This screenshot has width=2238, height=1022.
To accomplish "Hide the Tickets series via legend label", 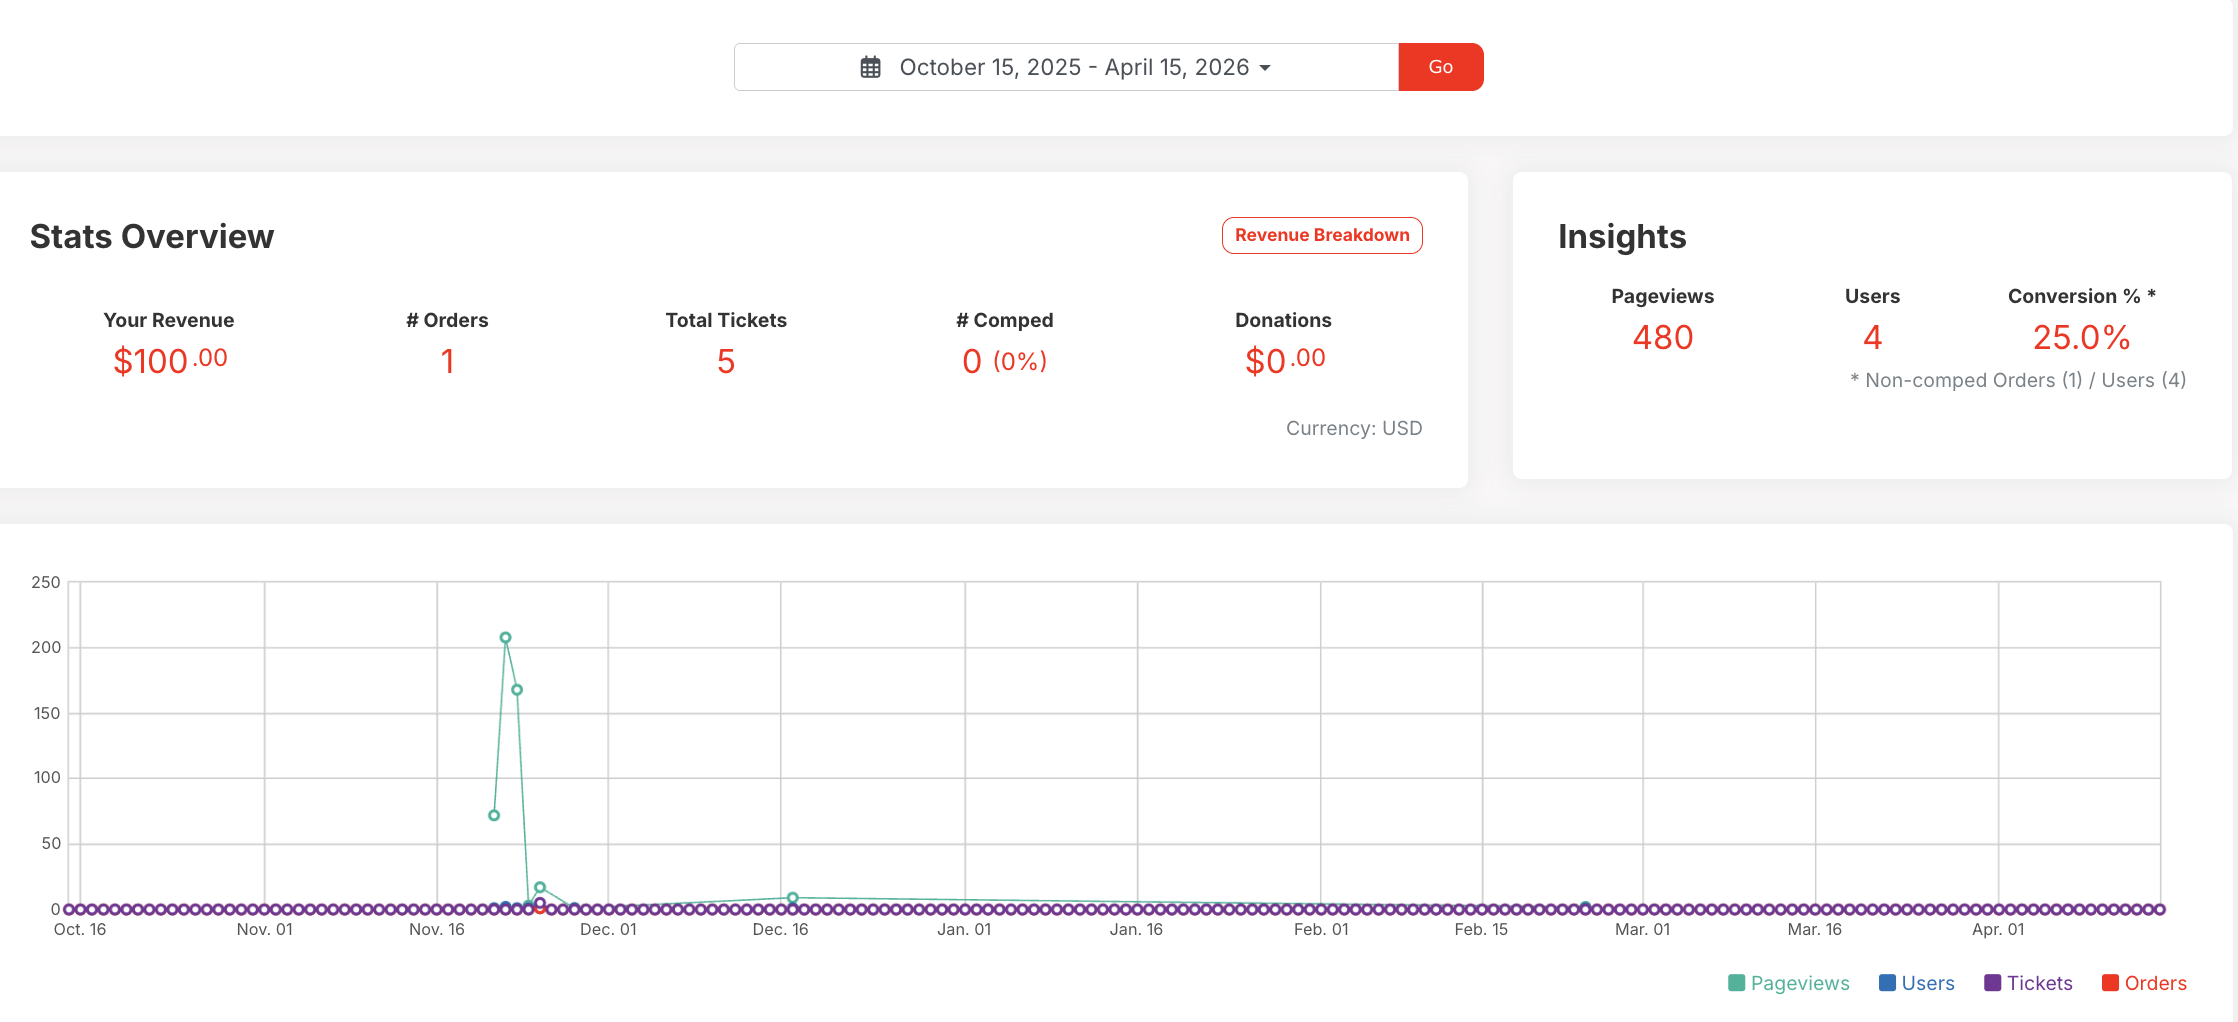I will click(x=2040, y=983).
